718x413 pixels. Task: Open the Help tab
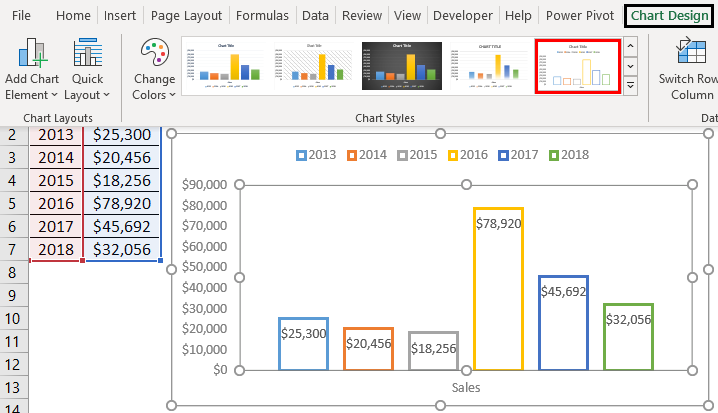[518, 16]
